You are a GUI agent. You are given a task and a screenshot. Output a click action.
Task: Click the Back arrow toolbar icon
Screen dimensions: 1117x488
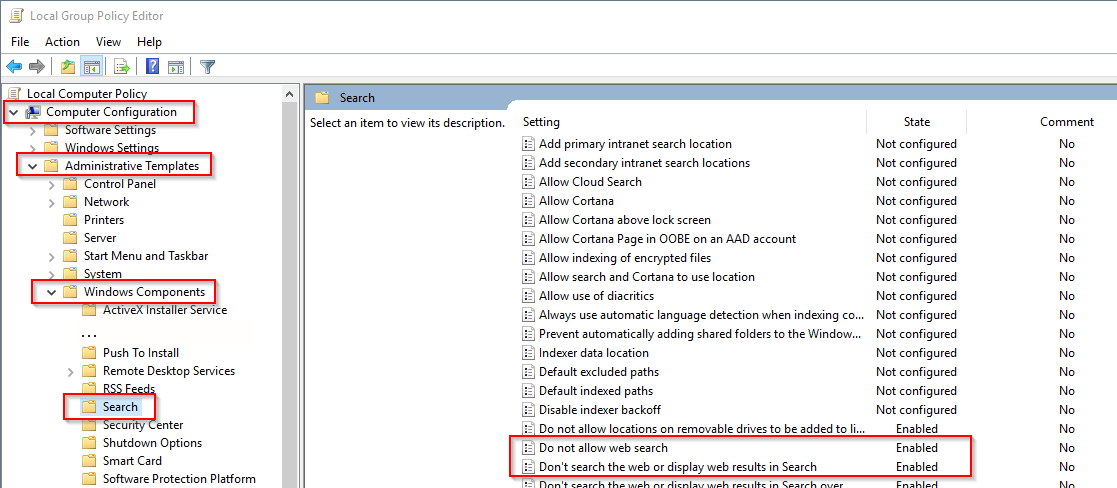click(x=14, y=67)
